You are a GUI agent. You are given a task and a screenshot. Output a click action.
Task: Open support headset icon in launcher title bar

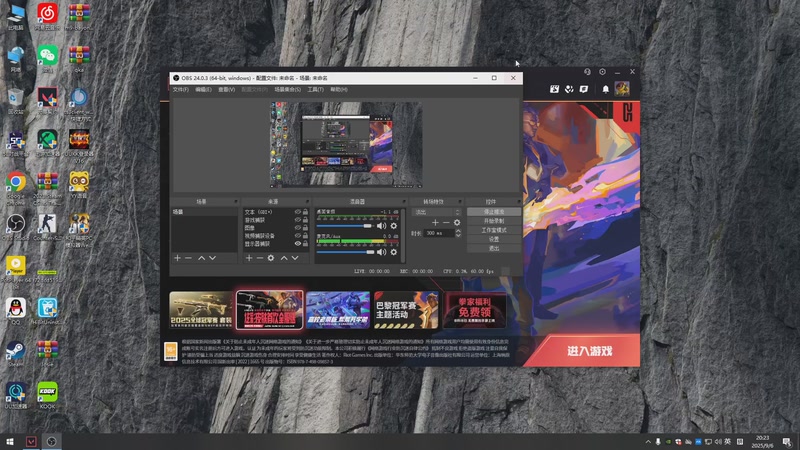click(x=587, y=72)
